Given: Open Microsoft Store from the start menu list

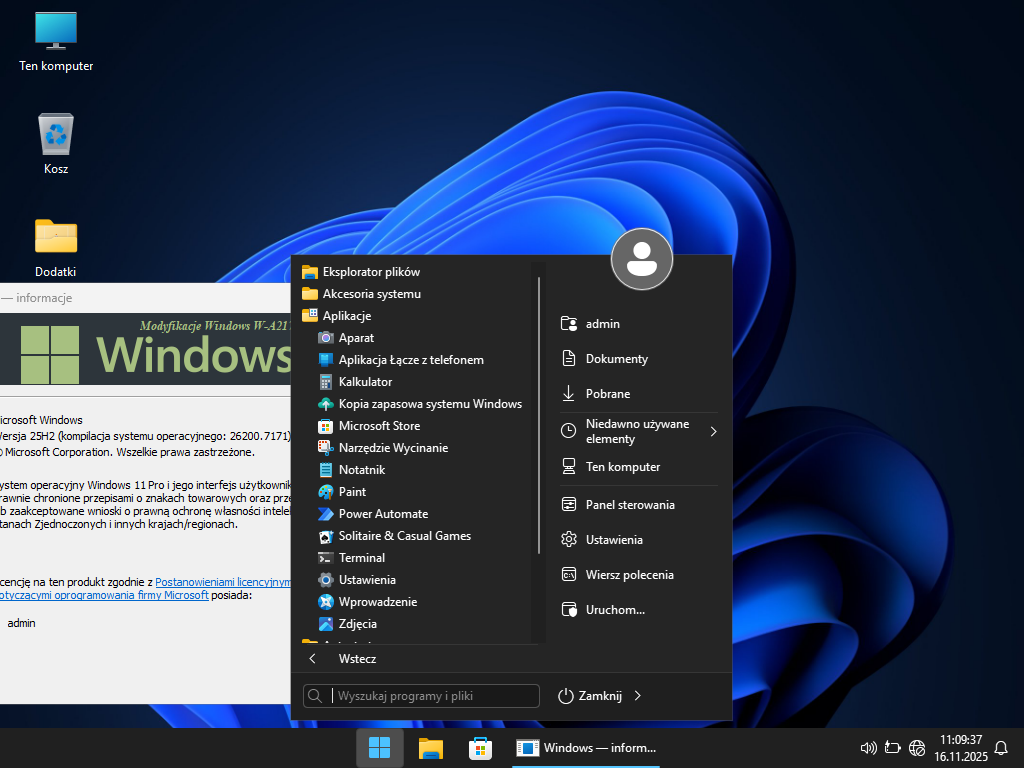Looking at the screenshot, I should [x=379, y=426].
